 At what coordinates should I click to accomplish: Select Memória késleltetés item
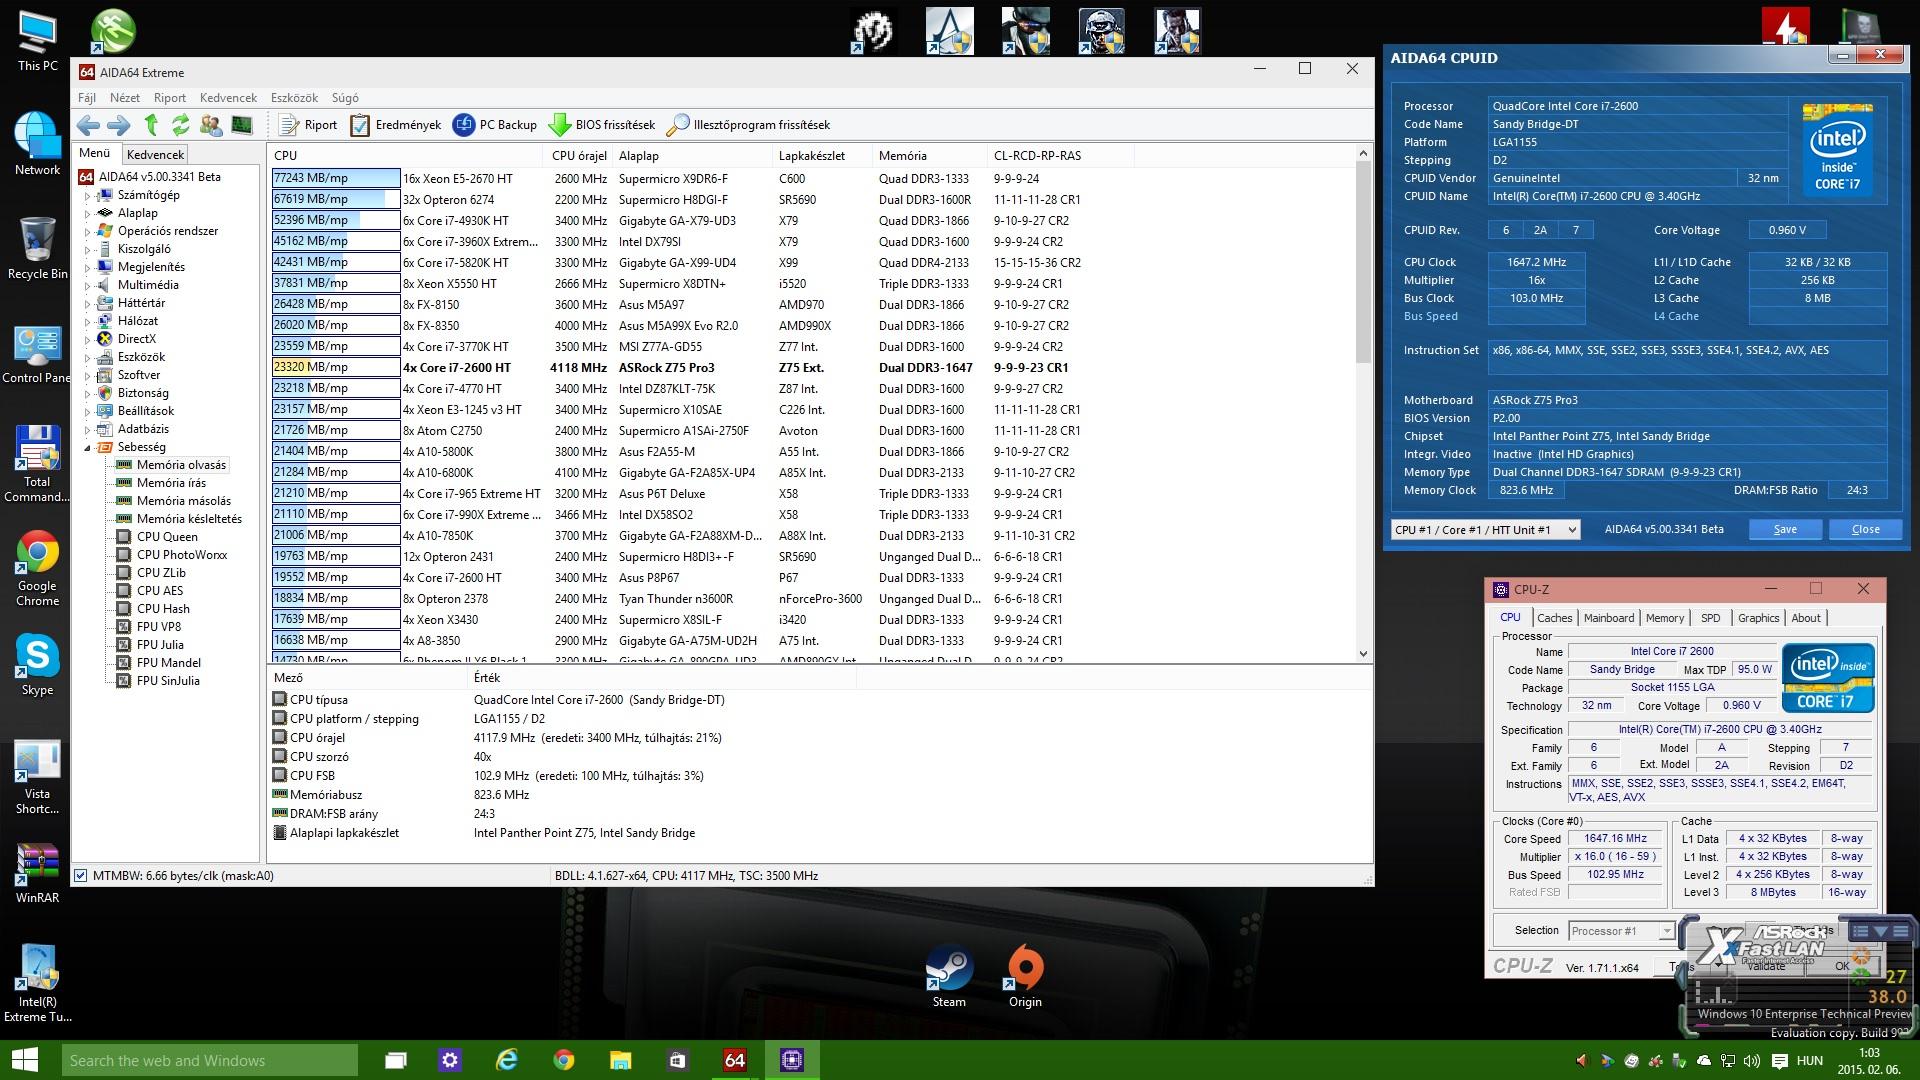pos(189,519)
